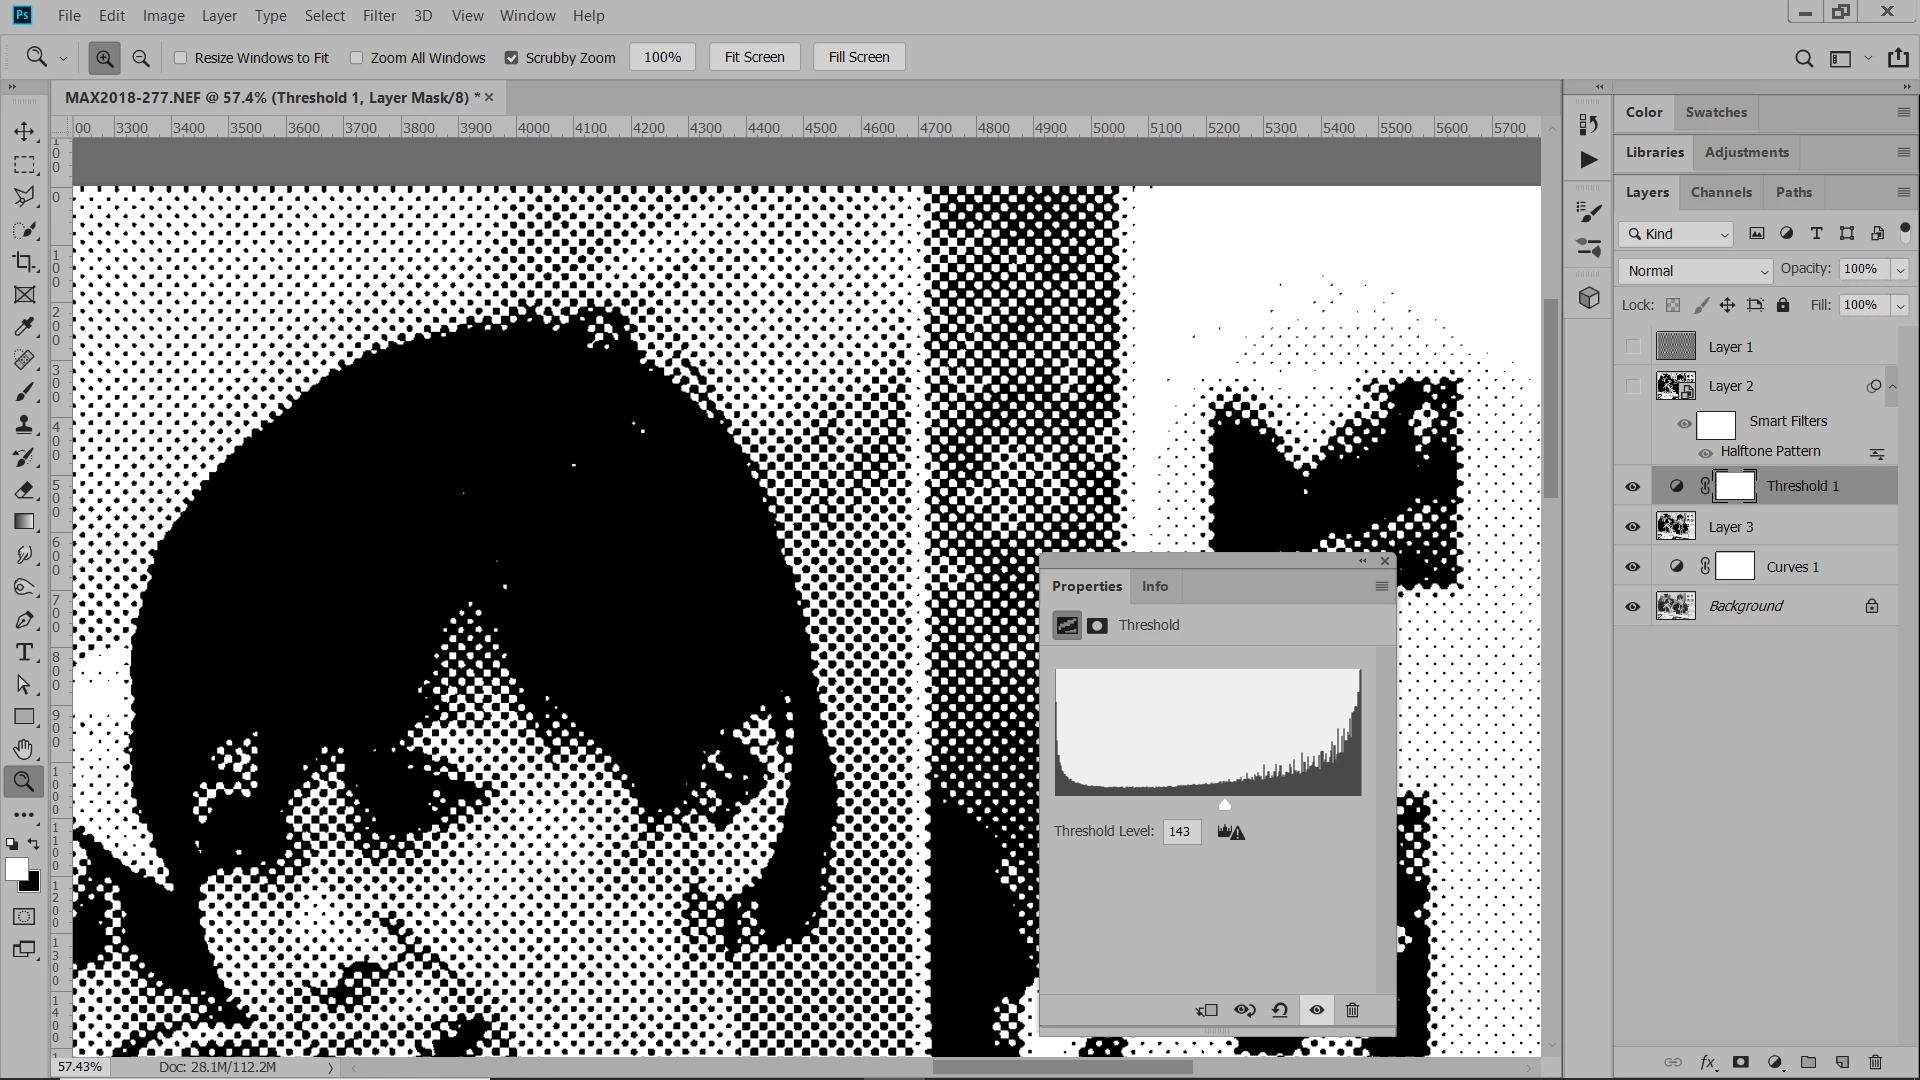Hide the Layer 3 layer
The image size is (1920, 1080).
1633,527
